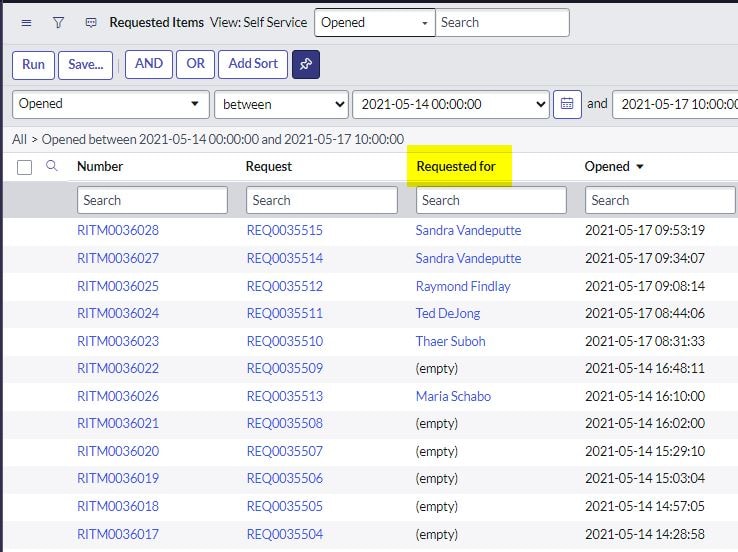Image resolution: width=738 pixels, height=552 pixels.
Task: Click the Add Sort button
Action: 253,64
